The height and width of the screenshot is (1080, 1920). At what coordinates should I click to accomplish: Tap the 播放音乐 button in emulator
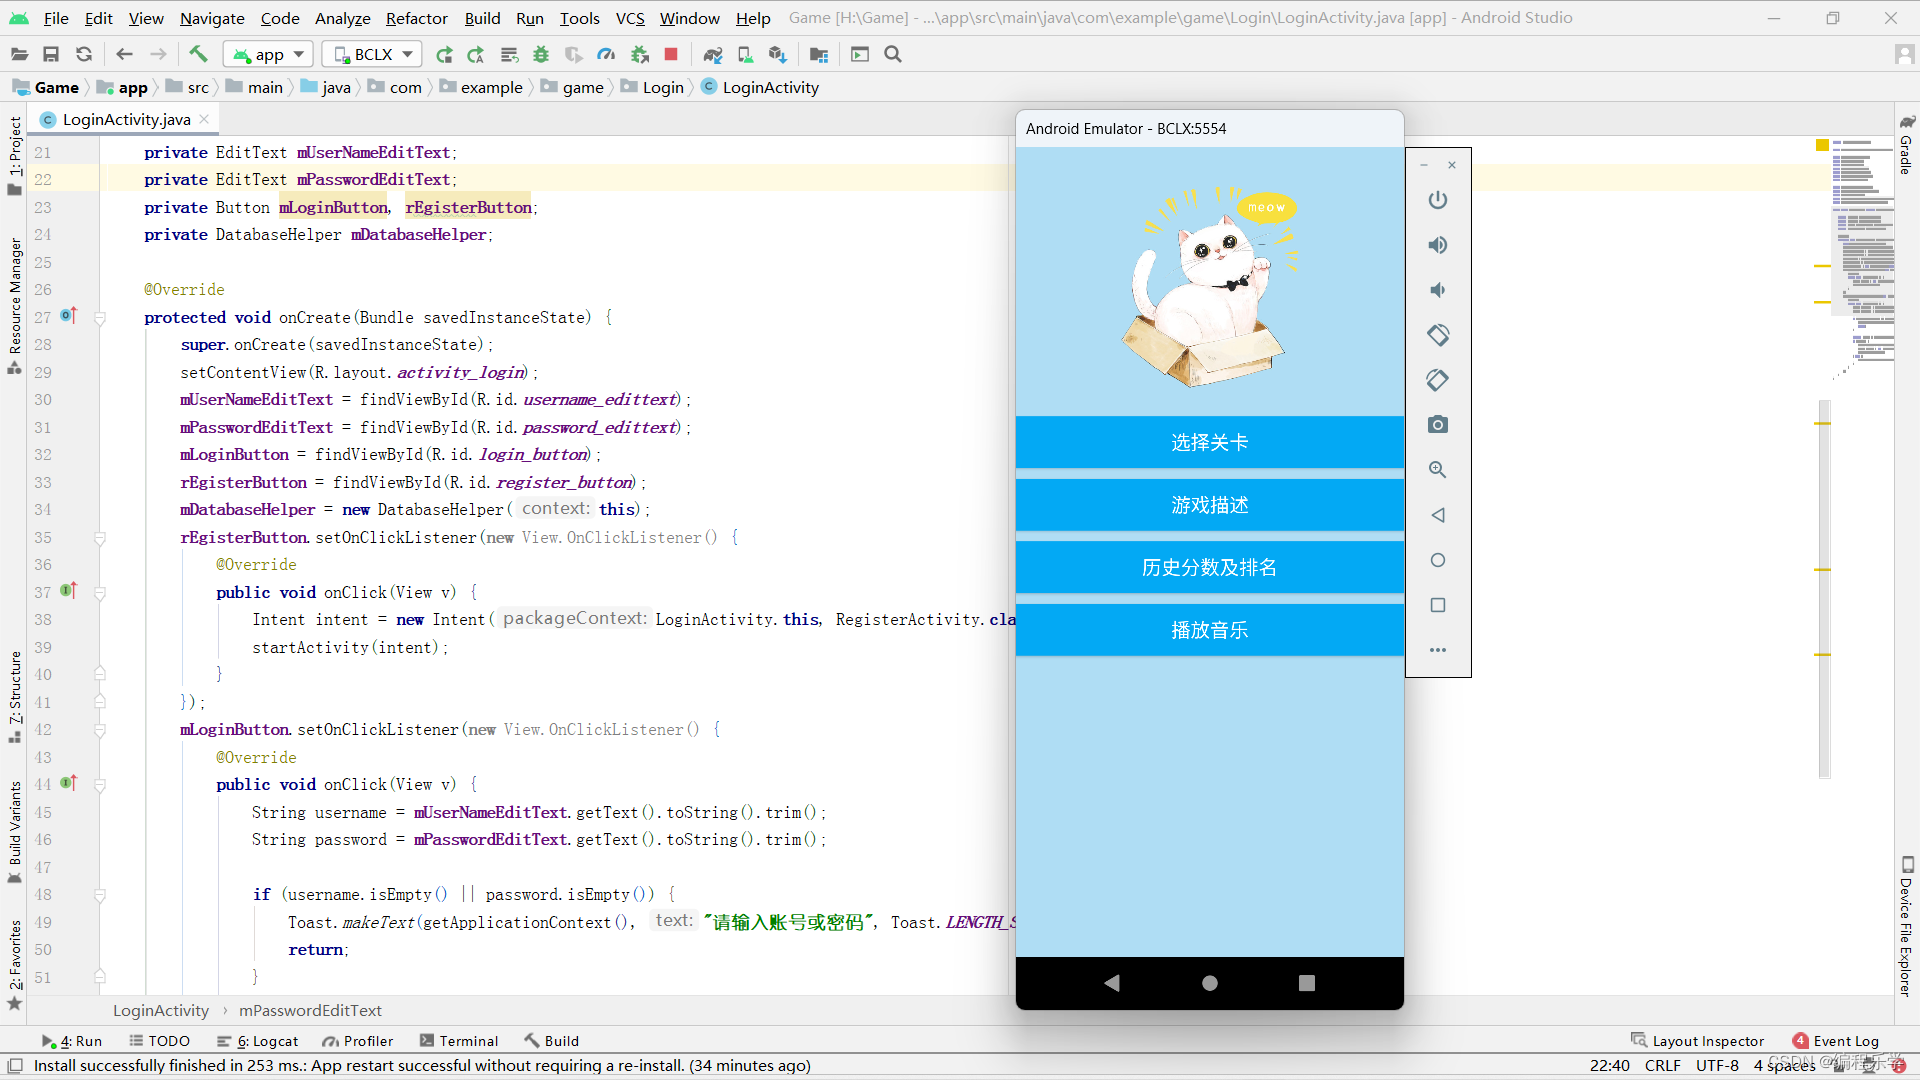pos(1209,630)
